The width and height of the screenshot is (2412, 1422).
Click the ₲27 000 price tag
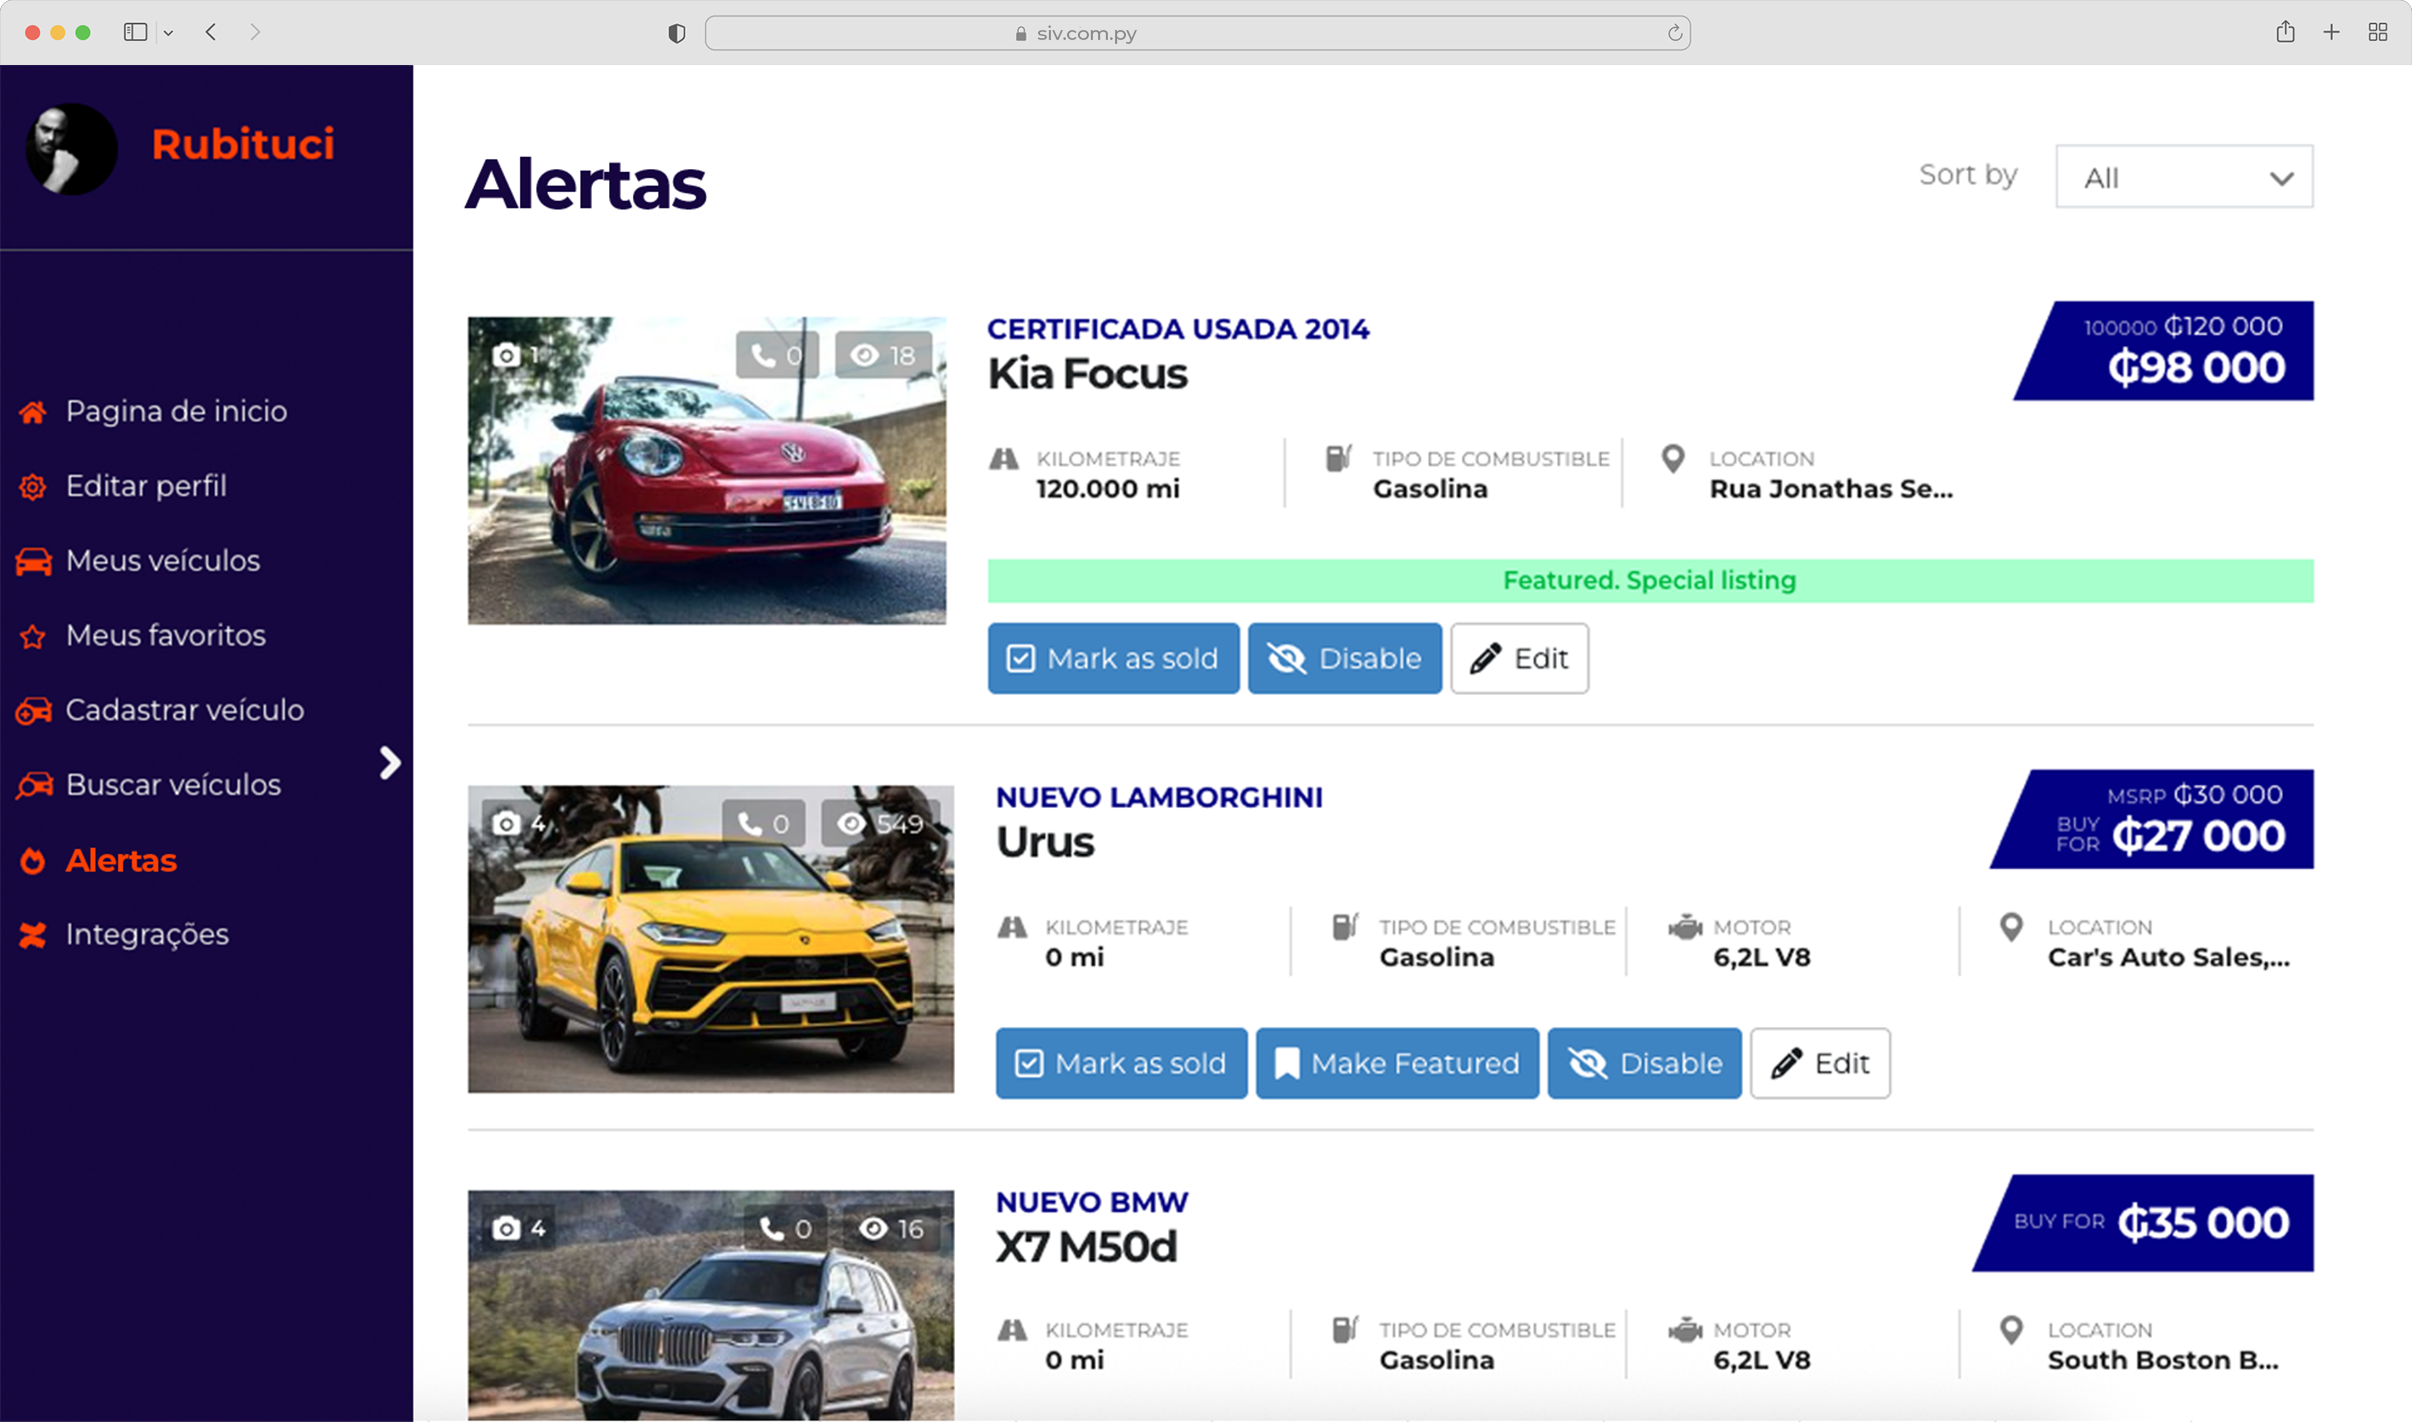point(2152,819)
